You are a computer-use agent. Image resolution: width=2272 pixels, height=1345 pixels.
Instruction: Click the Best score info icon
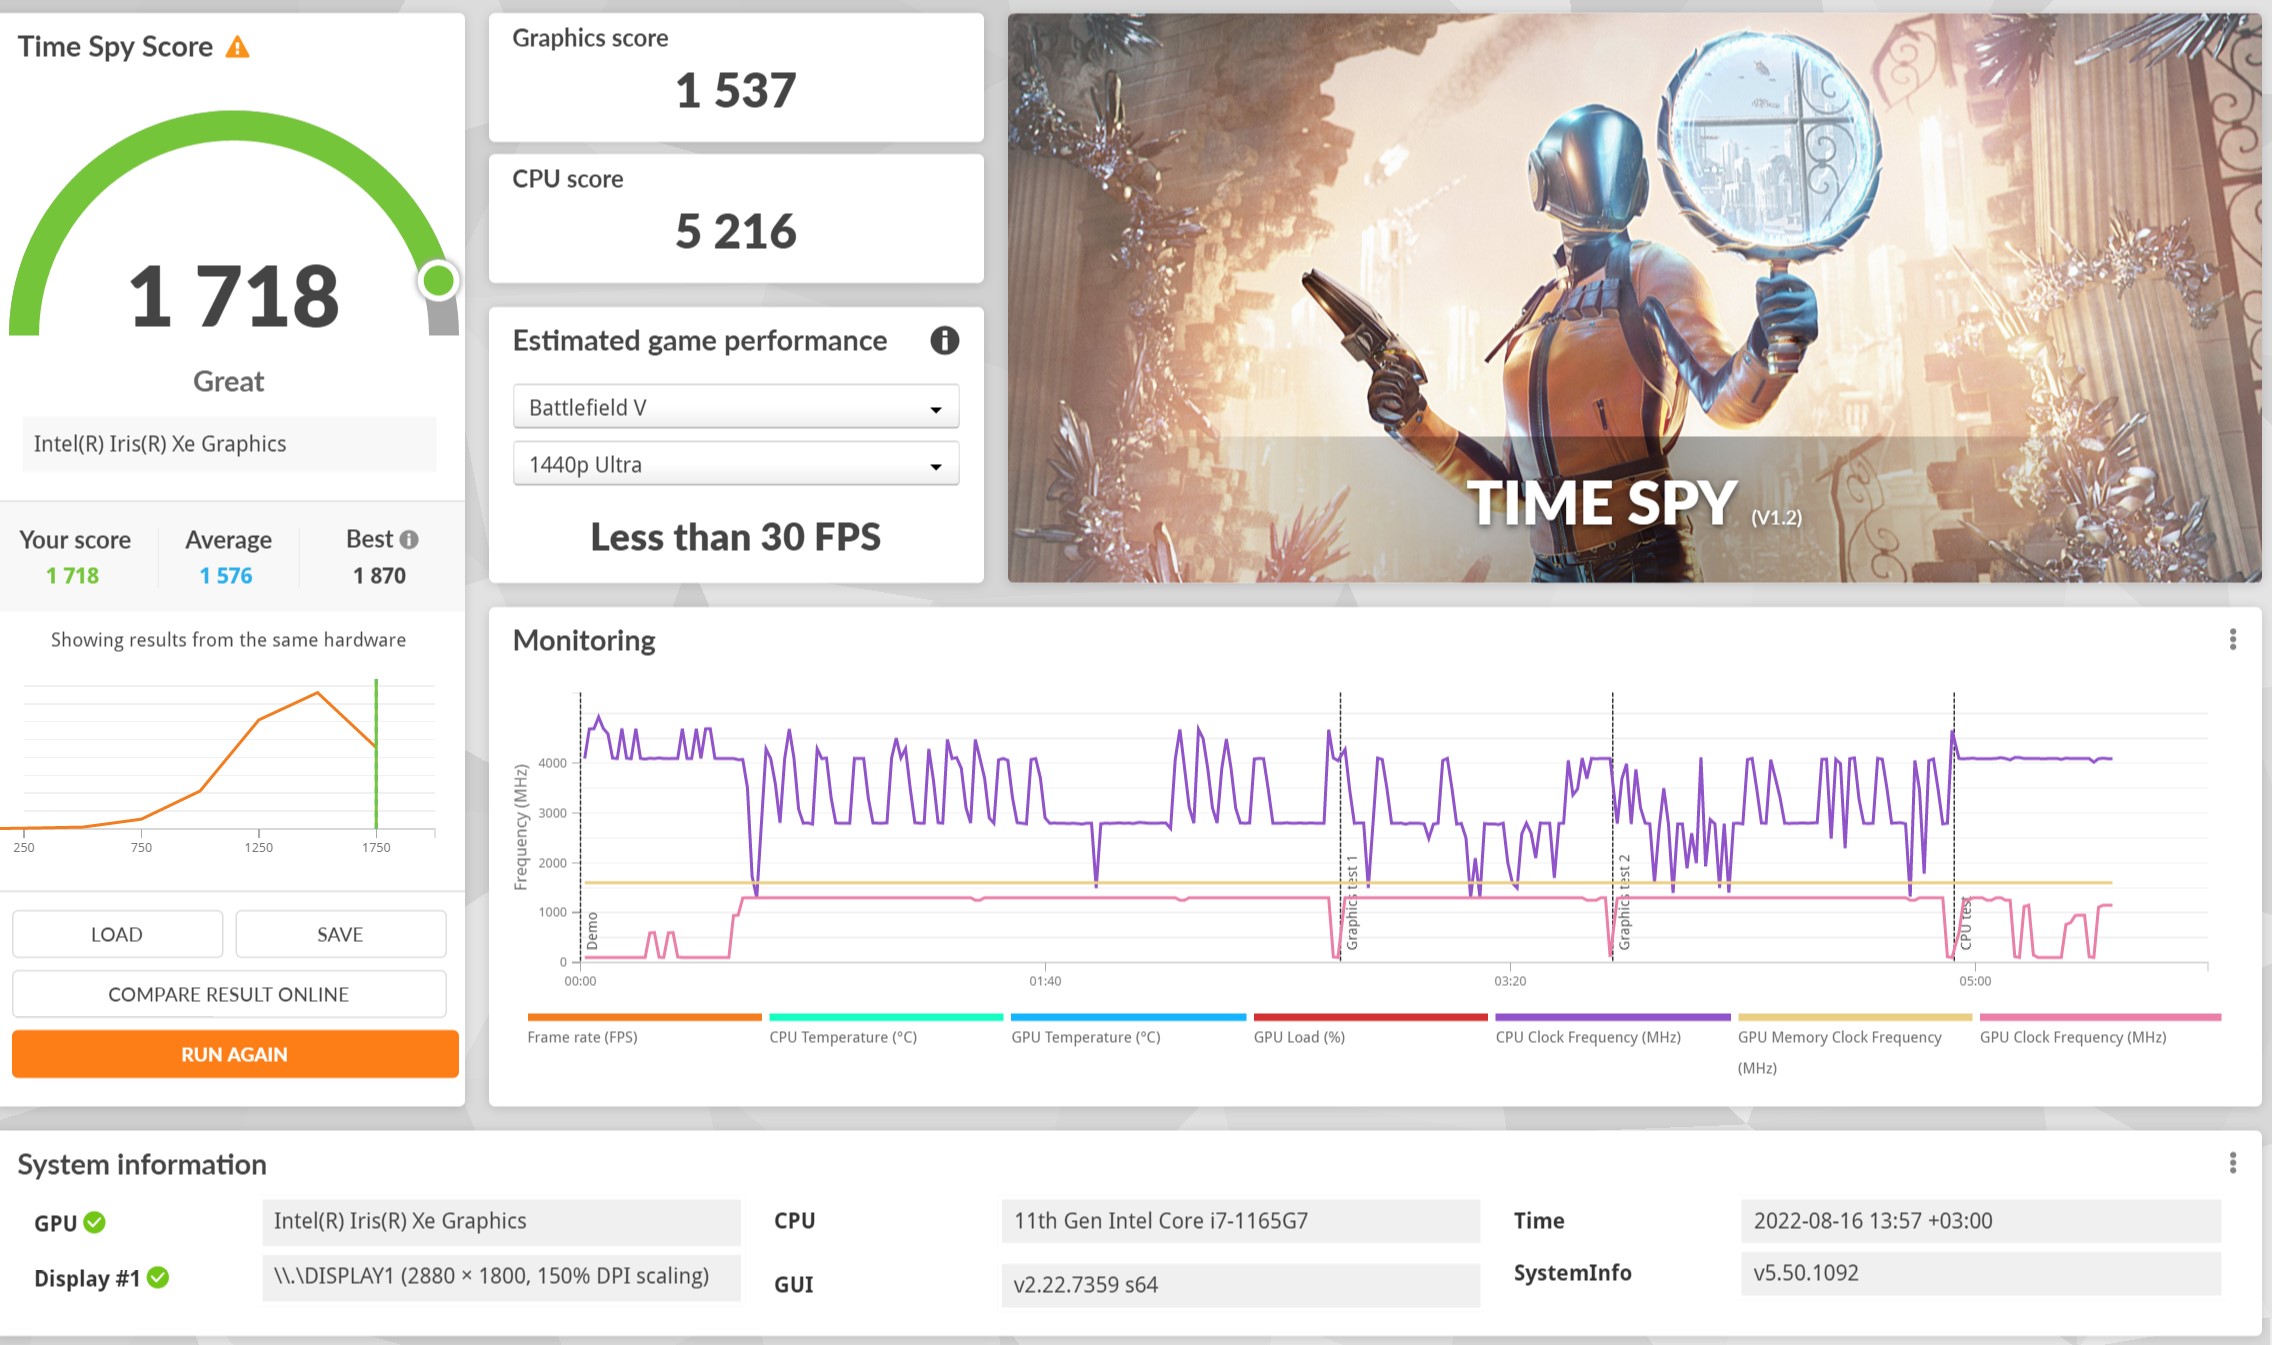click(x=407, y=538)
